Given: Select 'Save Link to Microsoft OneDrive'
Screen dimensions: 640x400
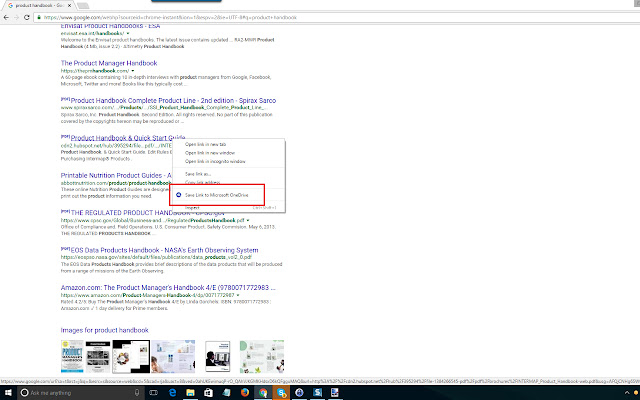Looking at the screenshot, I should click(x=217, y=195).
